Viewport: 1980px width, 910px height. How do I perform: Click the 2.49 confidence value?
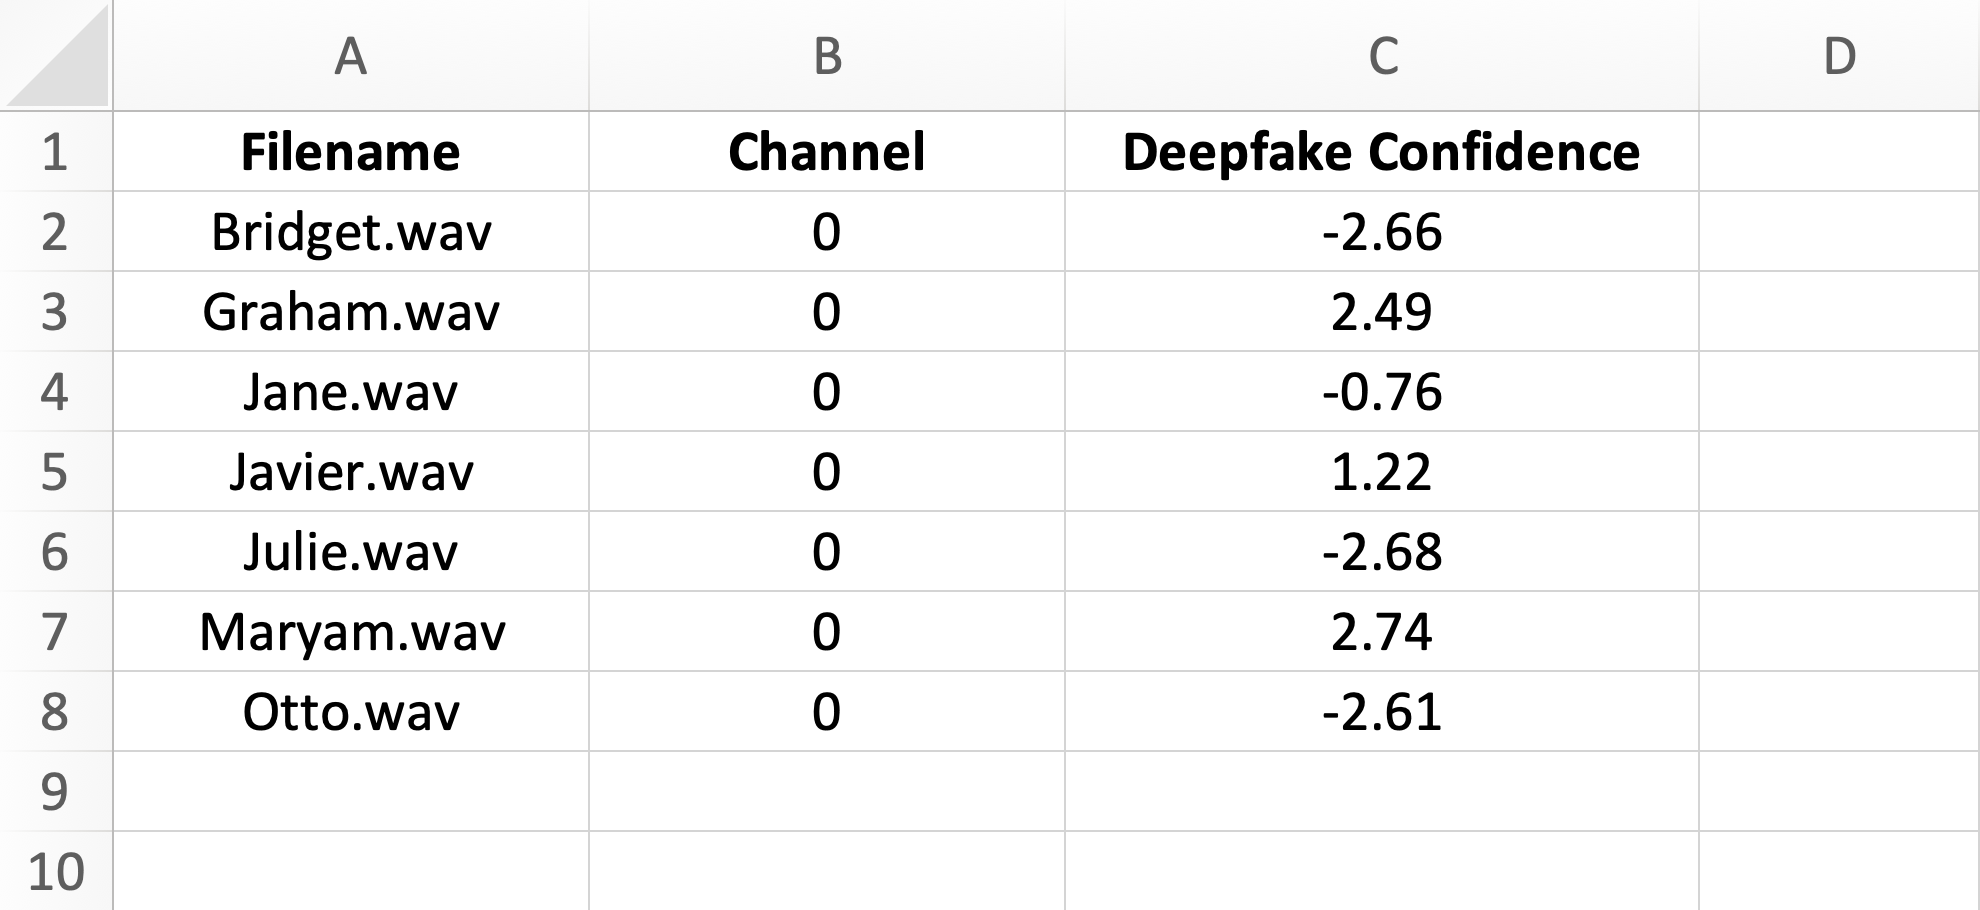tap(1382, 311)
